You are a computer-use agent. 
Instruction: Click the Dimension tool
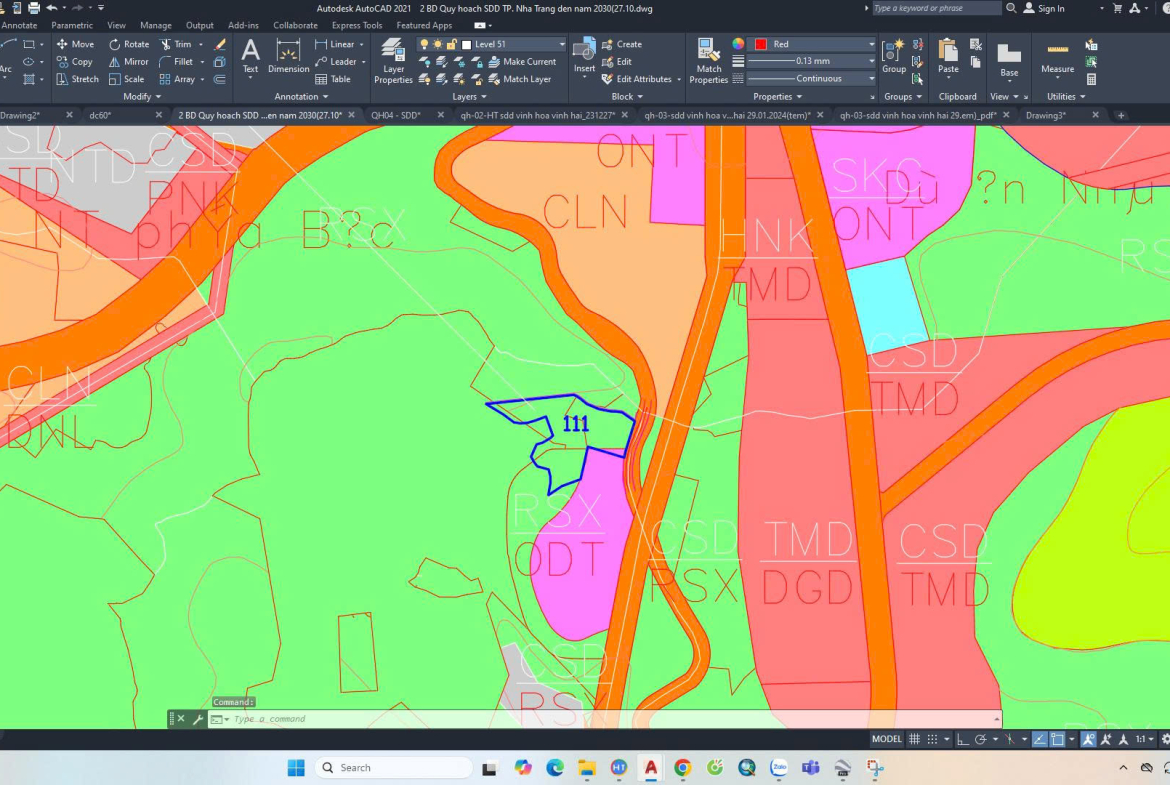(x=288, y=58)
